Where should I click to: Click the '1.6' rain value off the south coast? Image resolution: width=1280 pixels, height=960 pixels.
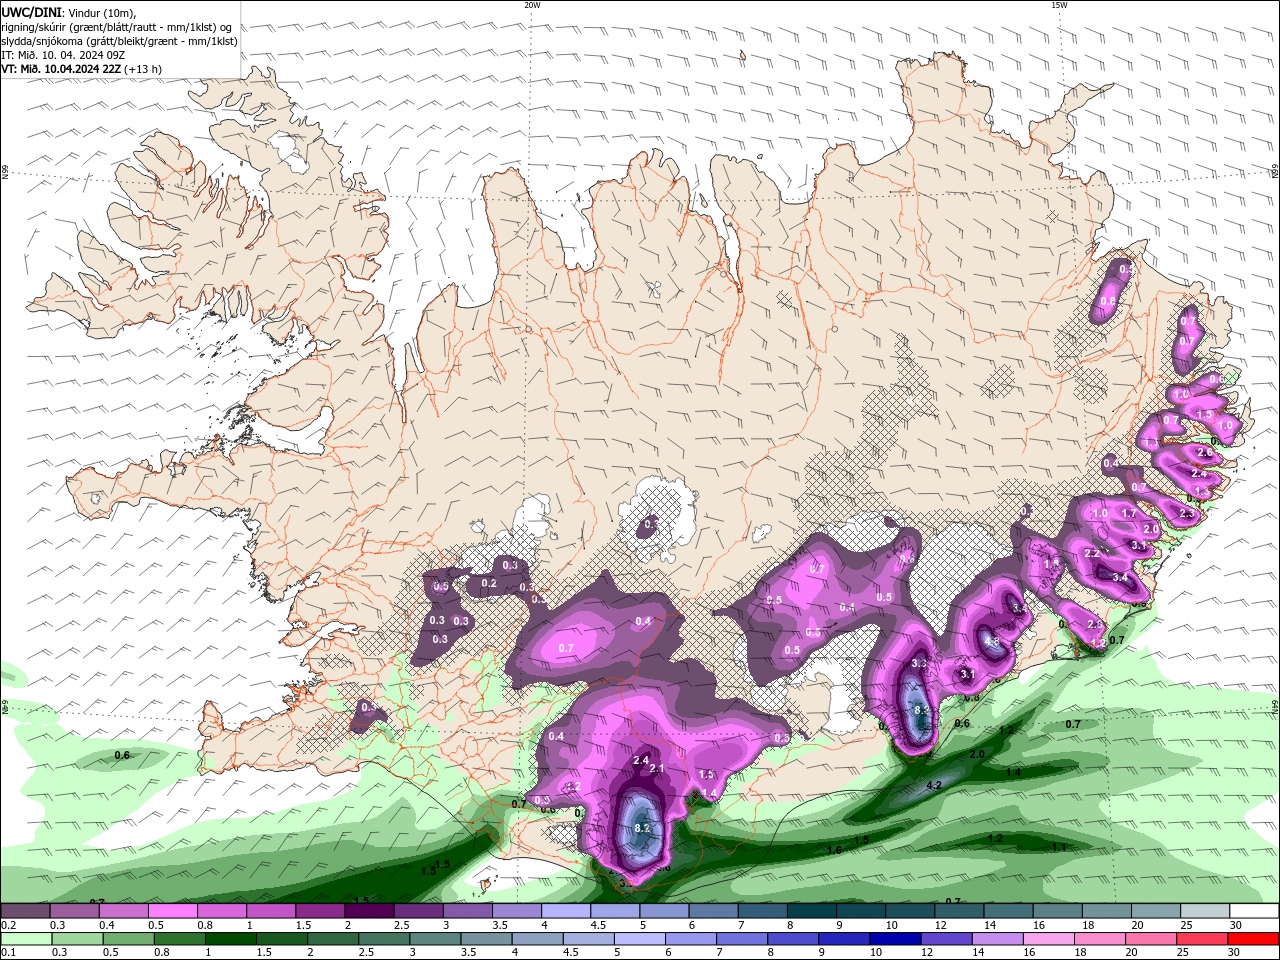coord(835,850)
